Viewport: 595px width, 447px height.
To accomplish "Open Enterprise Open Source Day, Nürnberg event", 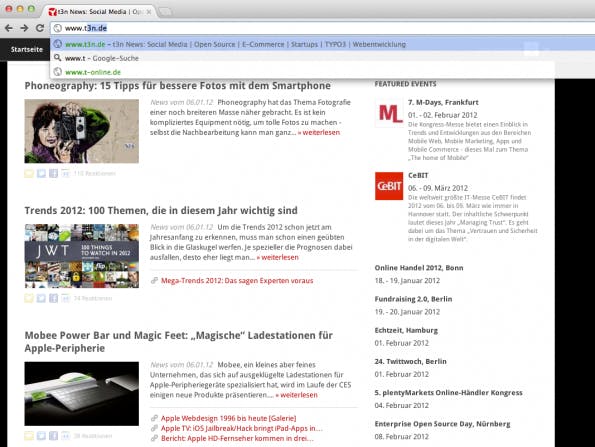I will point(442,424).
